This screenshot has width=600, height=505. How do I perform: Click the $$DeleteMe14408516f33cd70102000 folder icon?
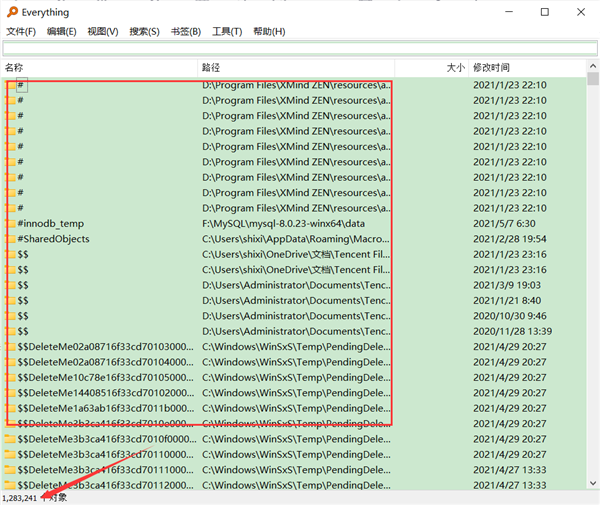point(10,393)
